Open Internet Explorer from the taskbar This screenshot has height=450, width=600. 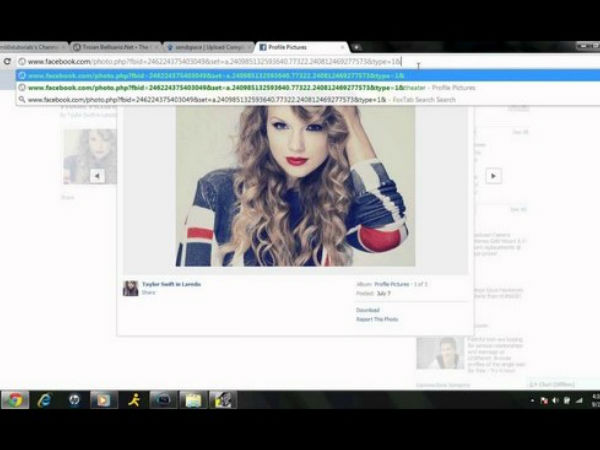pos(44,399)
